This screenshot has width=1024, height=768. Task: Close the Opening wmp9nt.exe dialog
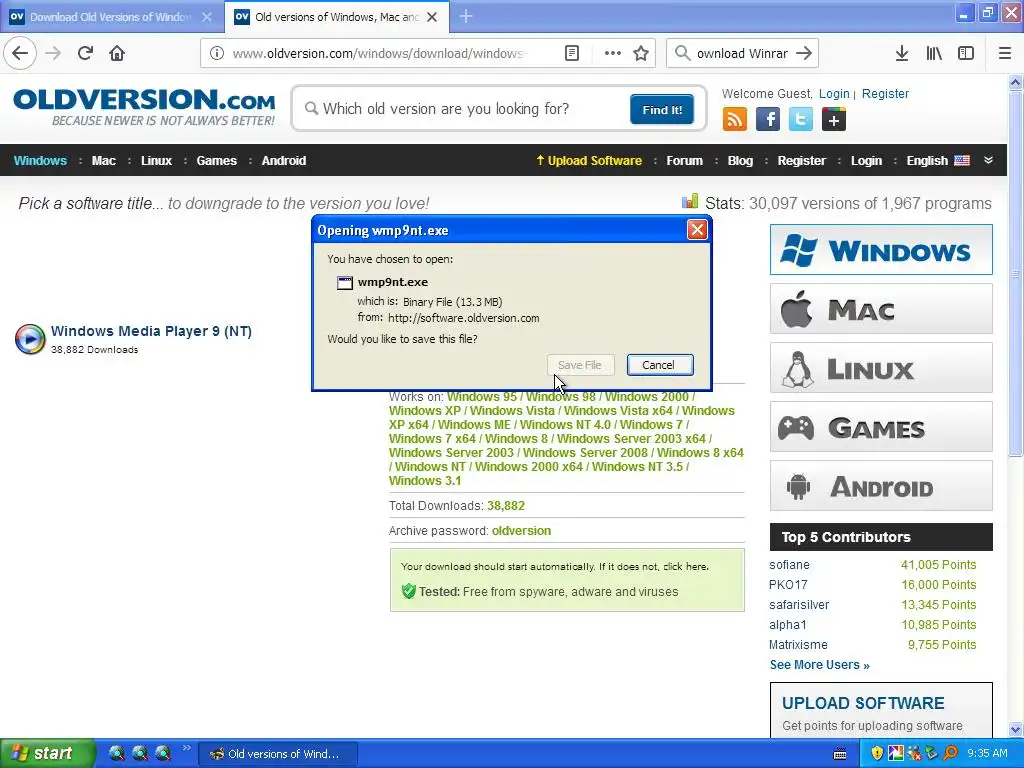[x=697, y=229]
